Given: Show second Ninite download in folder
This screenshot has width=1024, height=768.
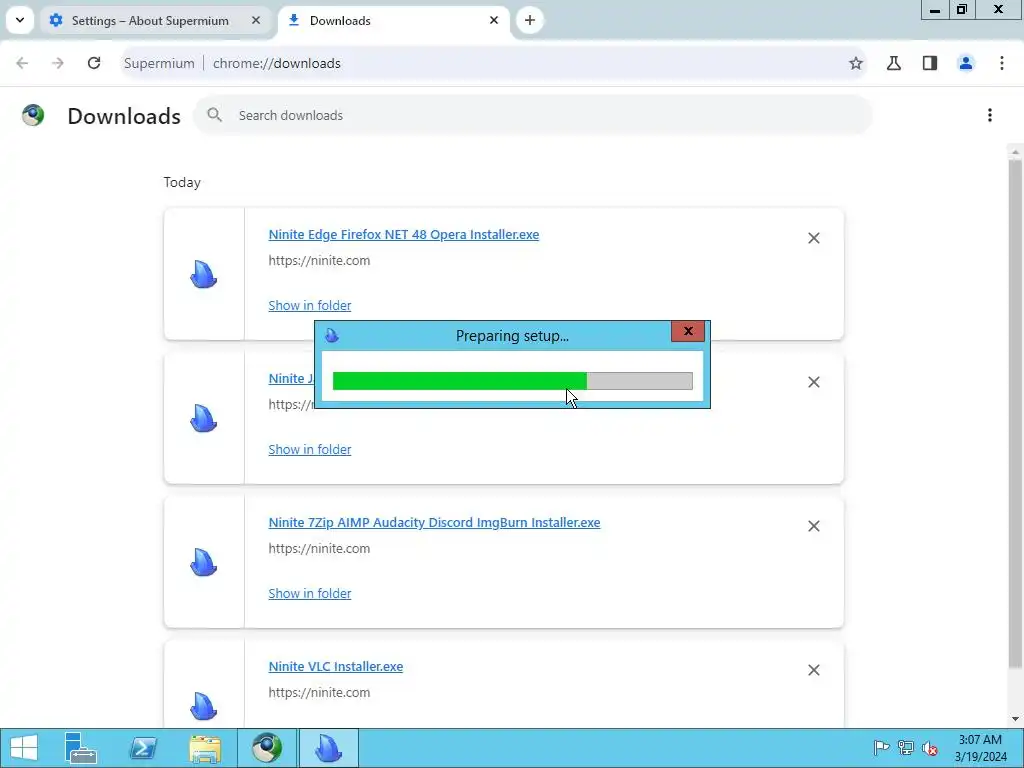Looking at the screenshot, I should click(310, 449).
